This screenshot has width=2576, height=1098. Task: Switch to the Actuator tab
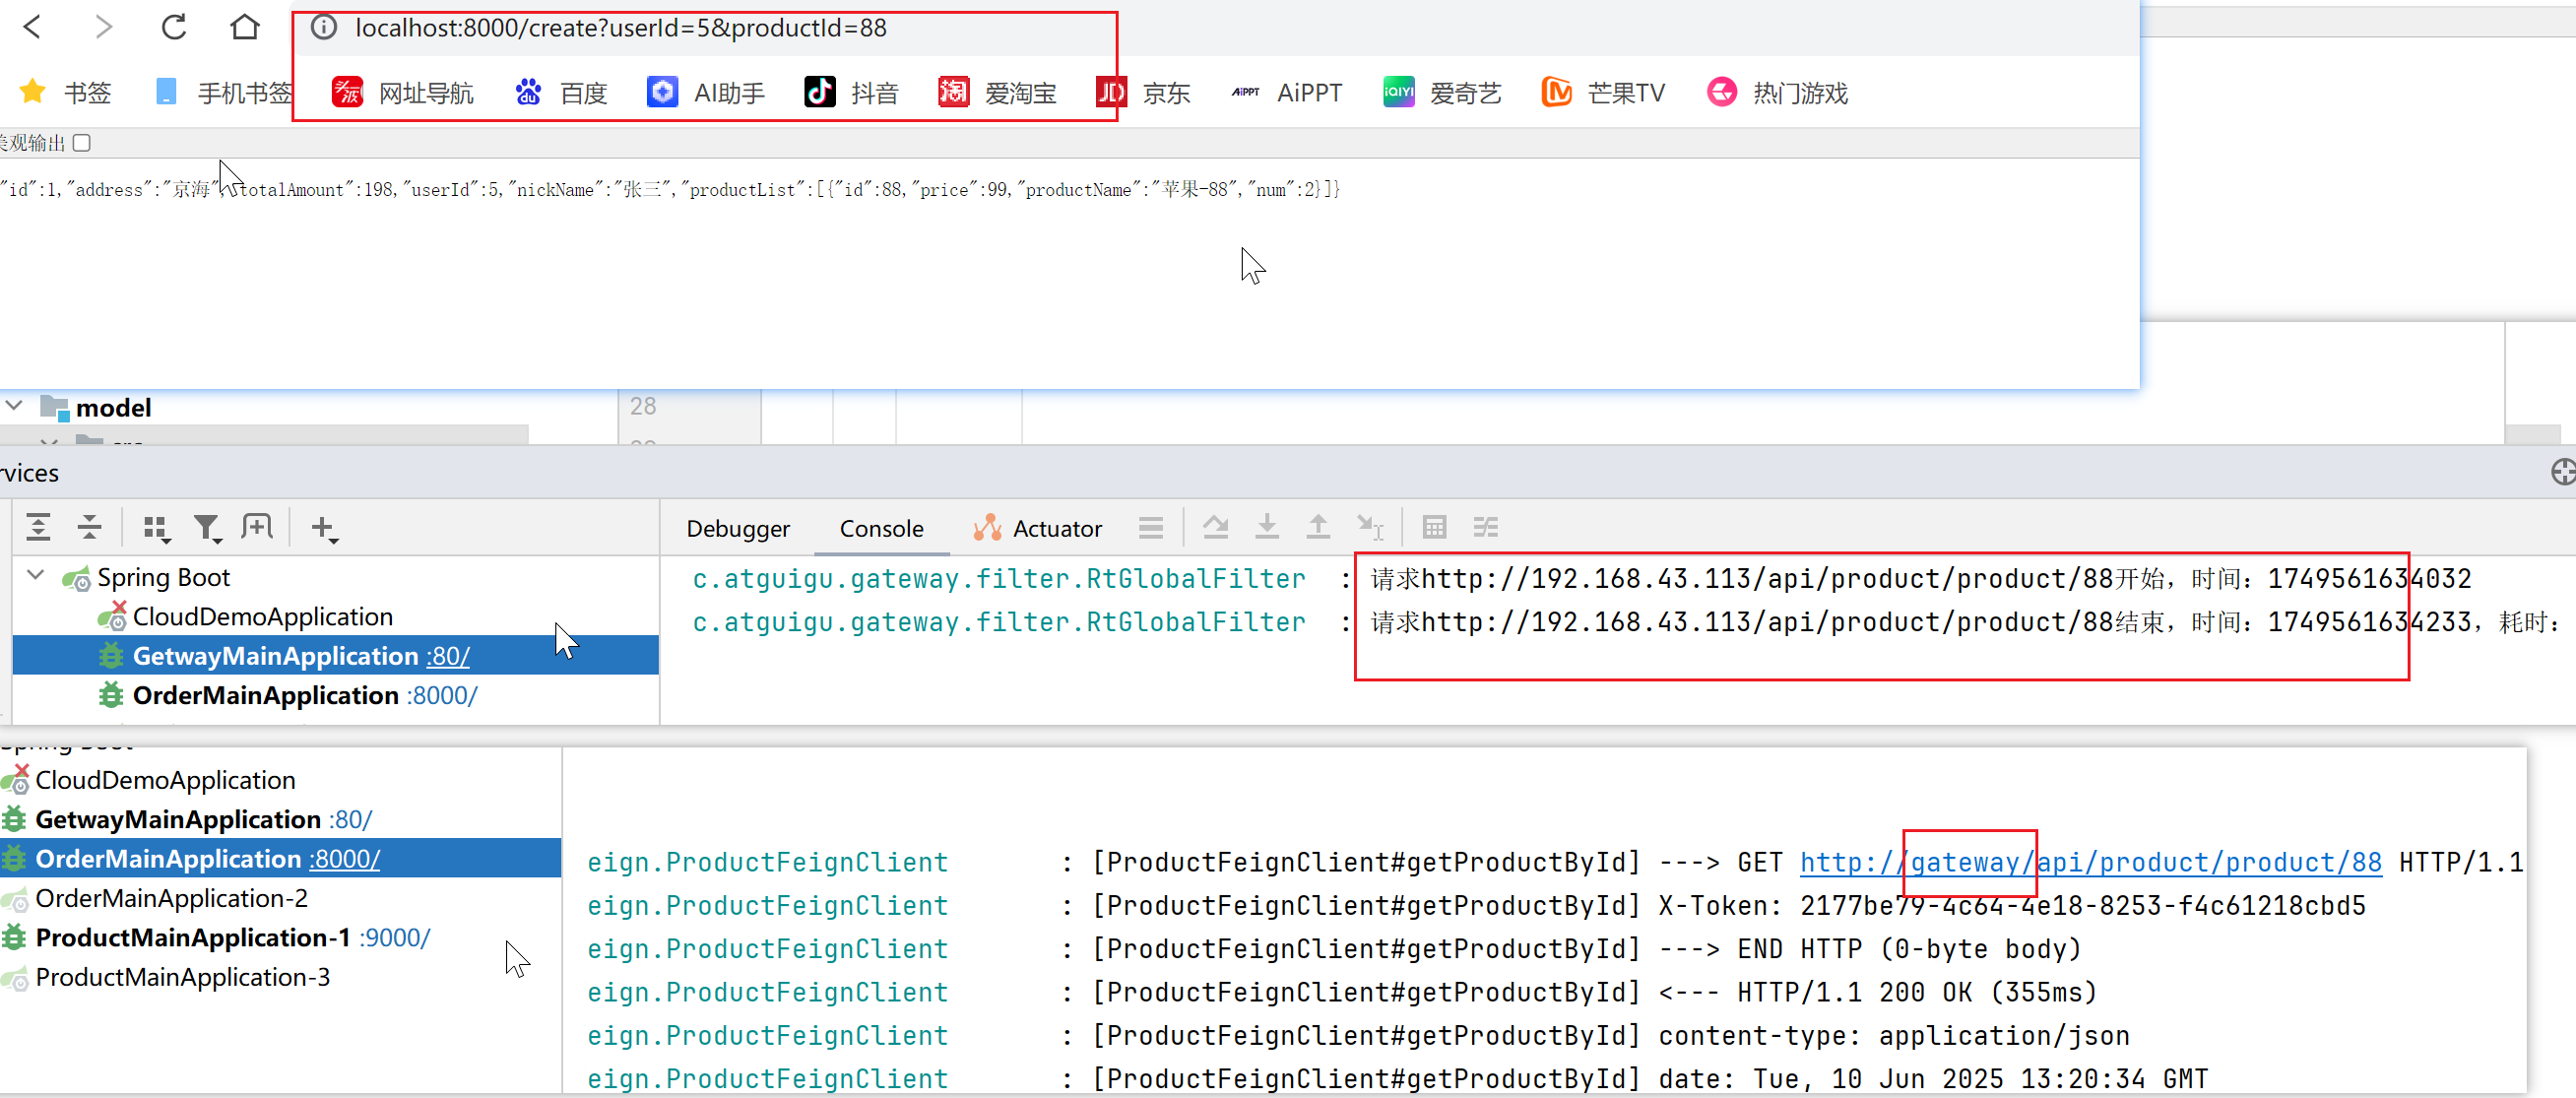[x=1038, y=528]
